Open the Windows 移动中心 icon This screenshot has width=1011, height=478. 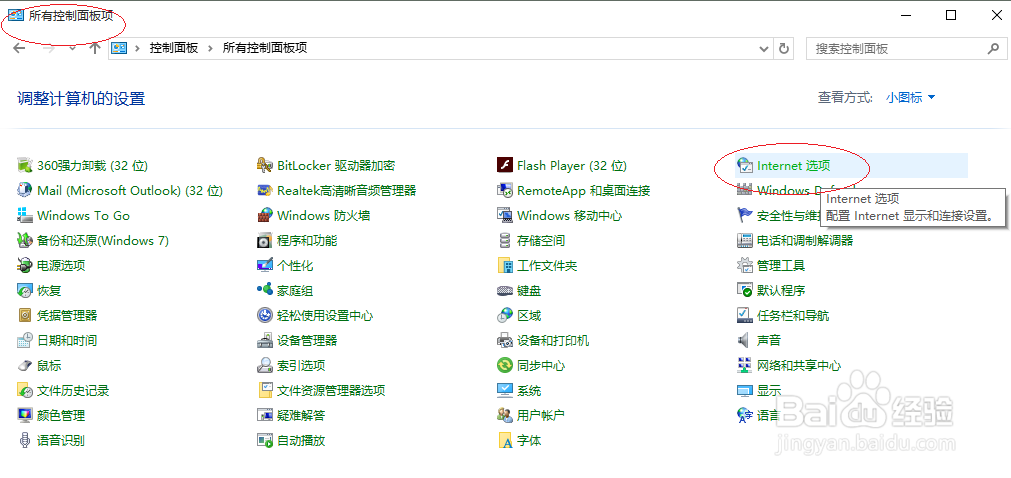click(504, 215)
